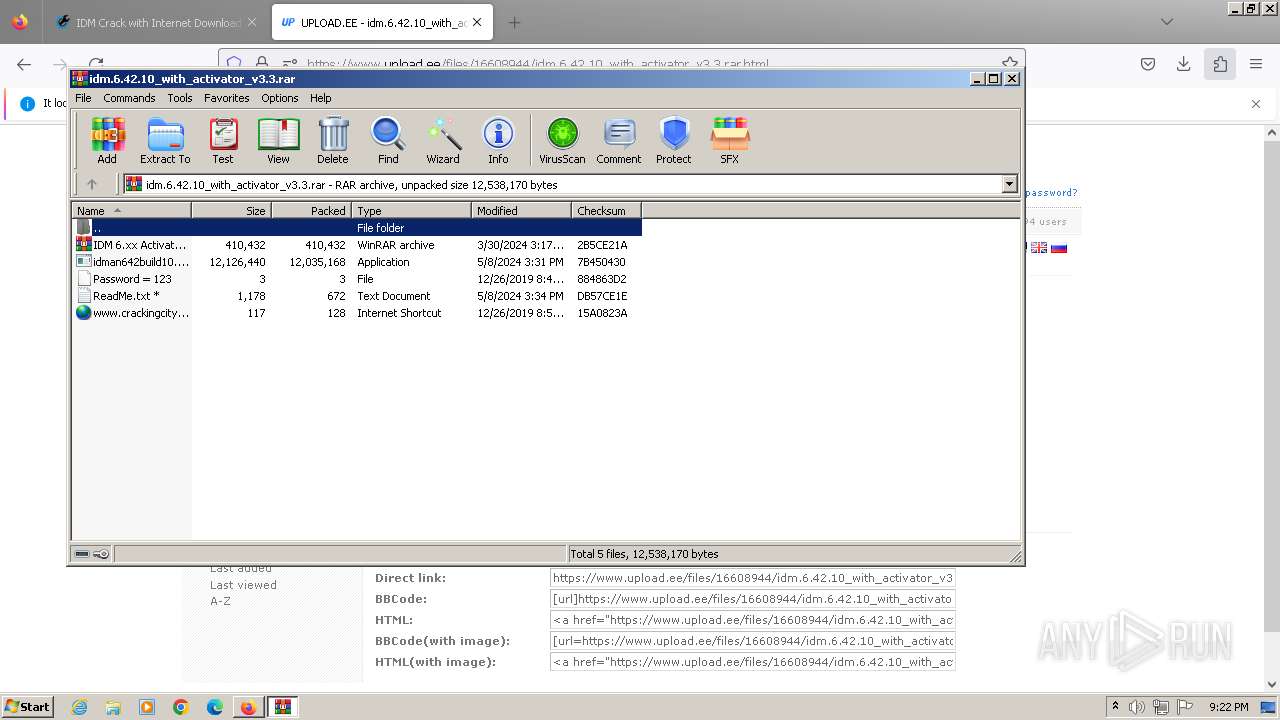The height and width of the screenshot is (720, 1280).
Task: Show archive Info
Action: coord(498,140)
